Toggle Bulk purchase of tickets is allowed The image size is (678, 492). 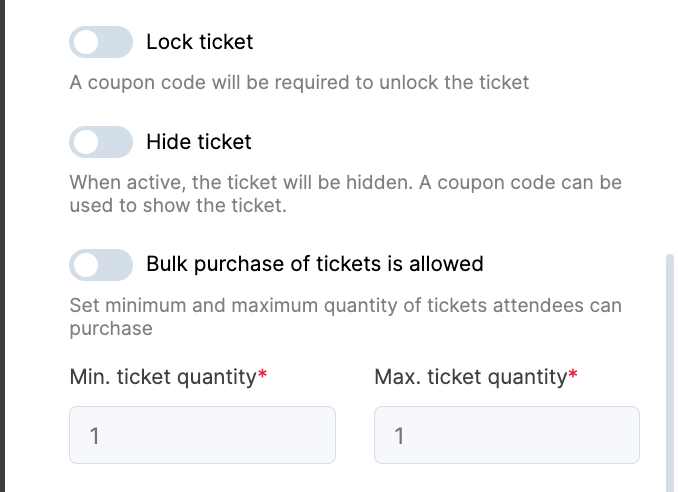click(x=101, y=265)
